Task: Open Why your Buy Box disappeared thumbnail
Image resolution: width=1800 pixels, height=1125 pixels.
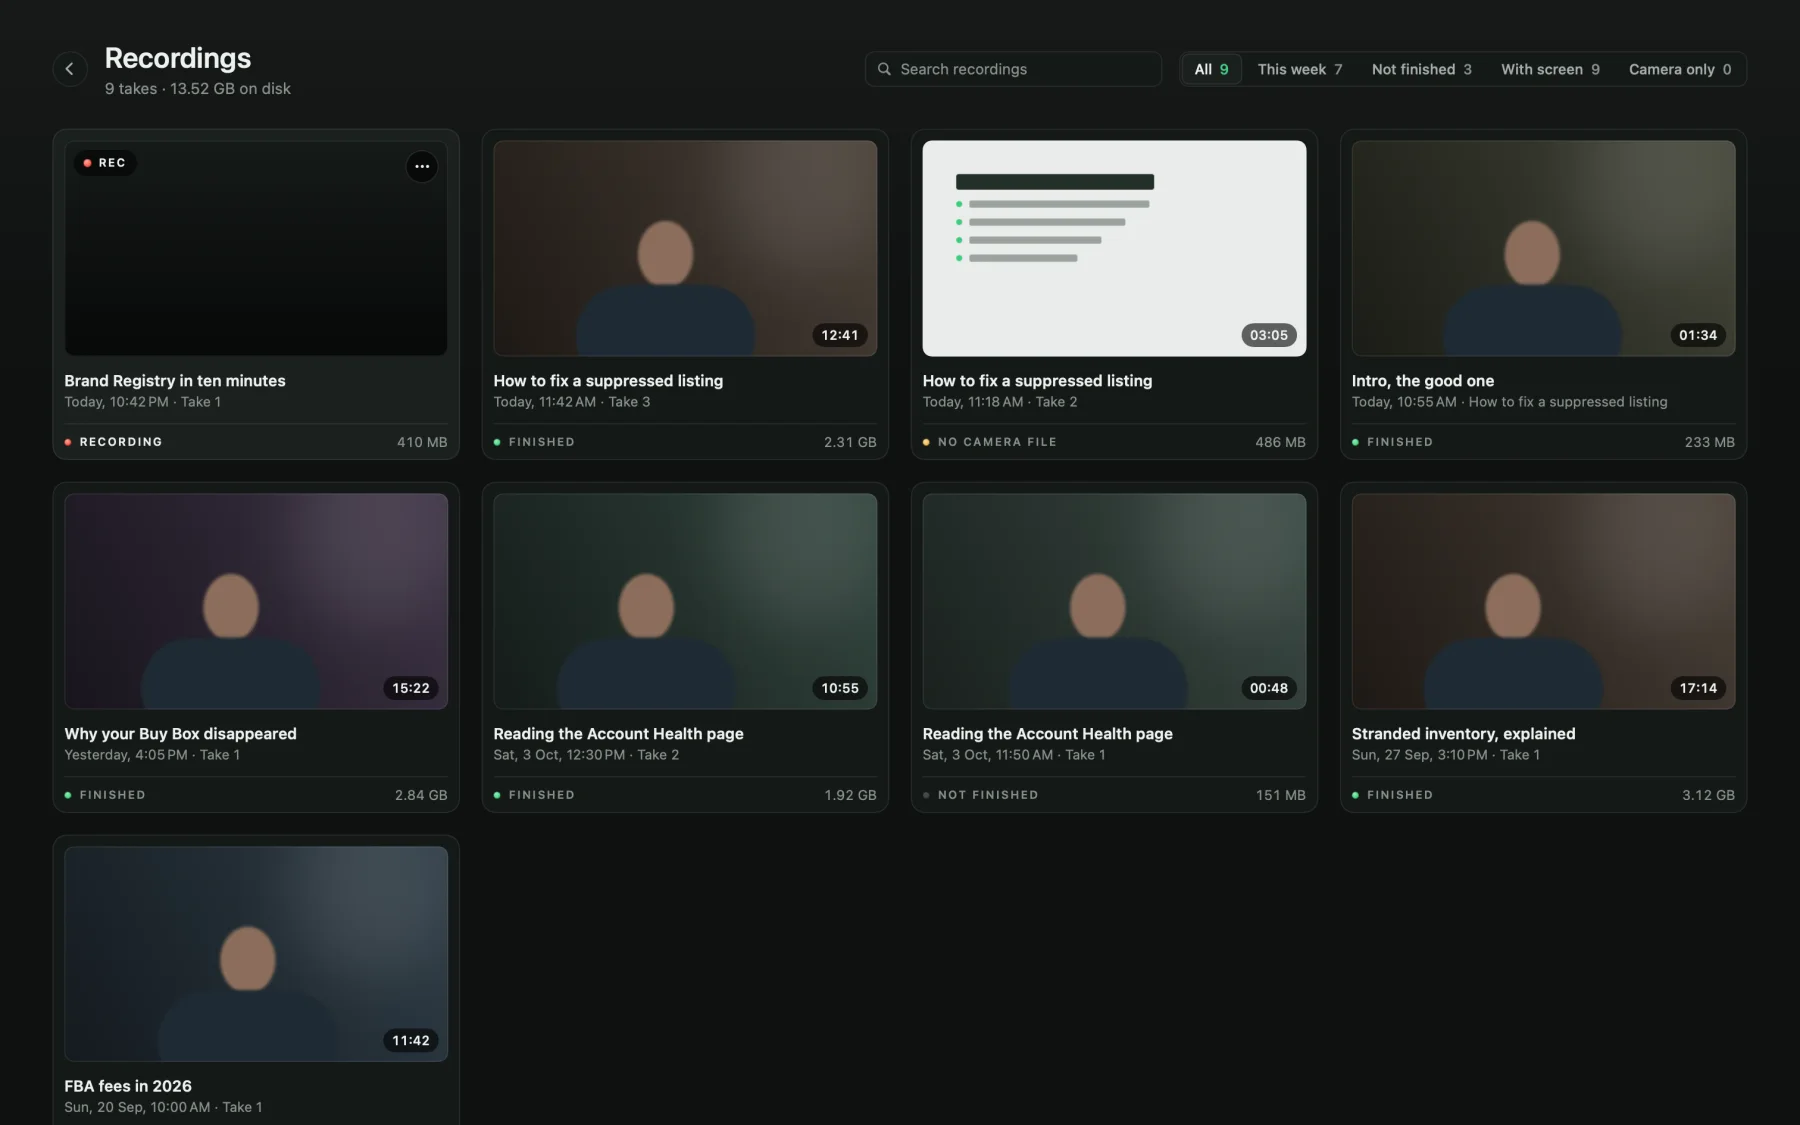Action: pos(256,601)
